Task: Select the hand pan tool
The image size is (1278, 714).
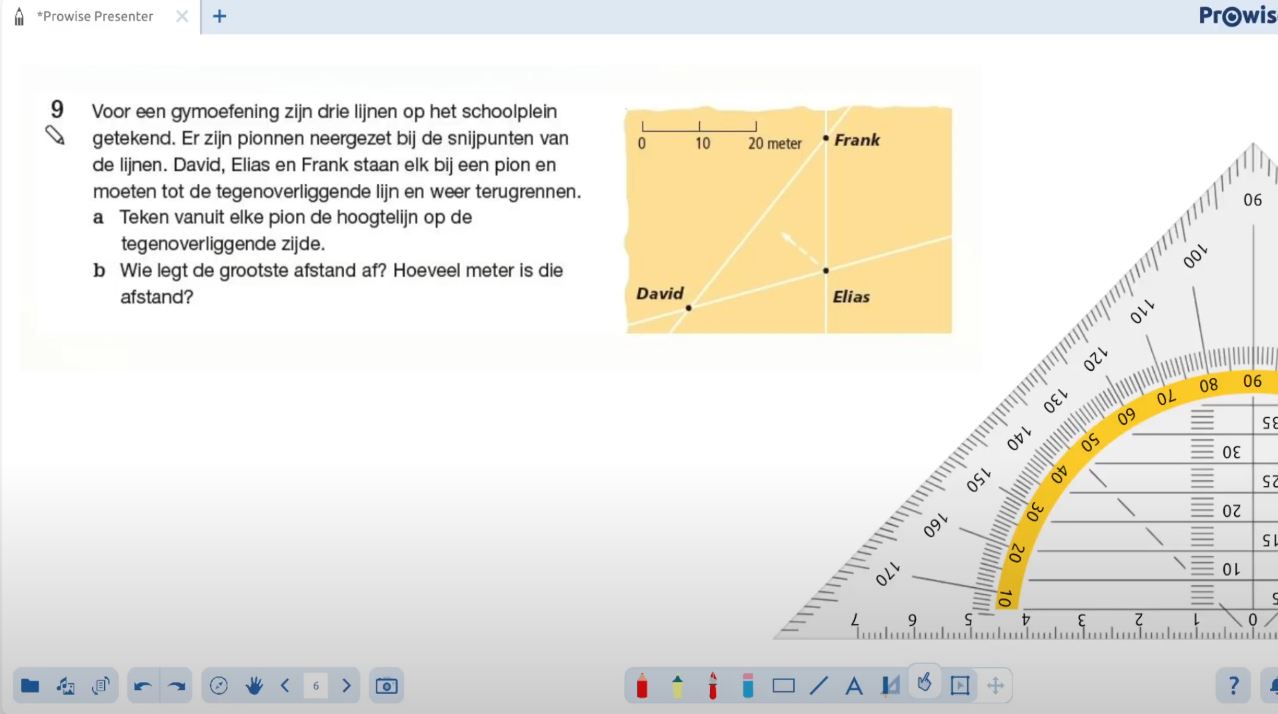Action: click(254, 685)
